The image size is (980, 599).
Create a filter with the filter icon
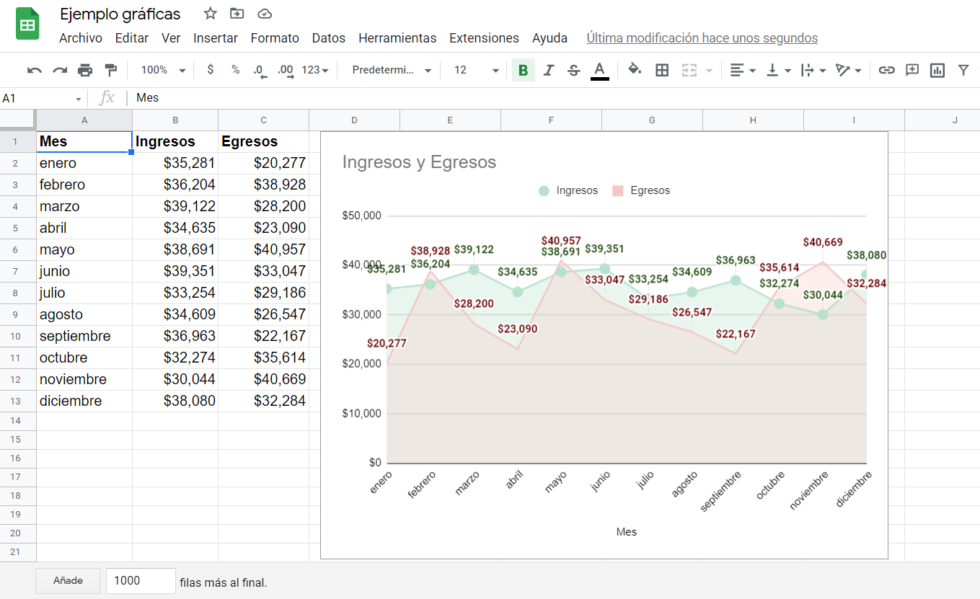click(x=962, y=70)
